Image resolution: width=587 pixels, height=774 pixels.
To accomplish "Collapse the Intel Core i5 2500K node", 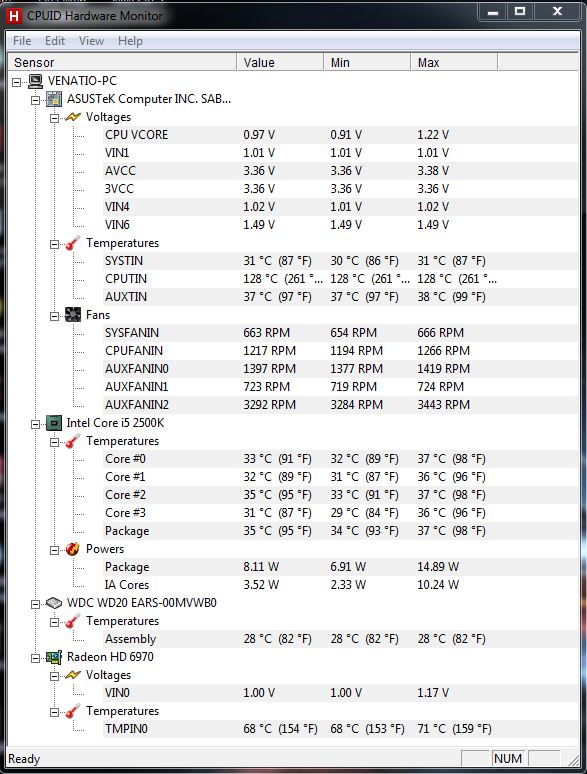I will point(36,424).
